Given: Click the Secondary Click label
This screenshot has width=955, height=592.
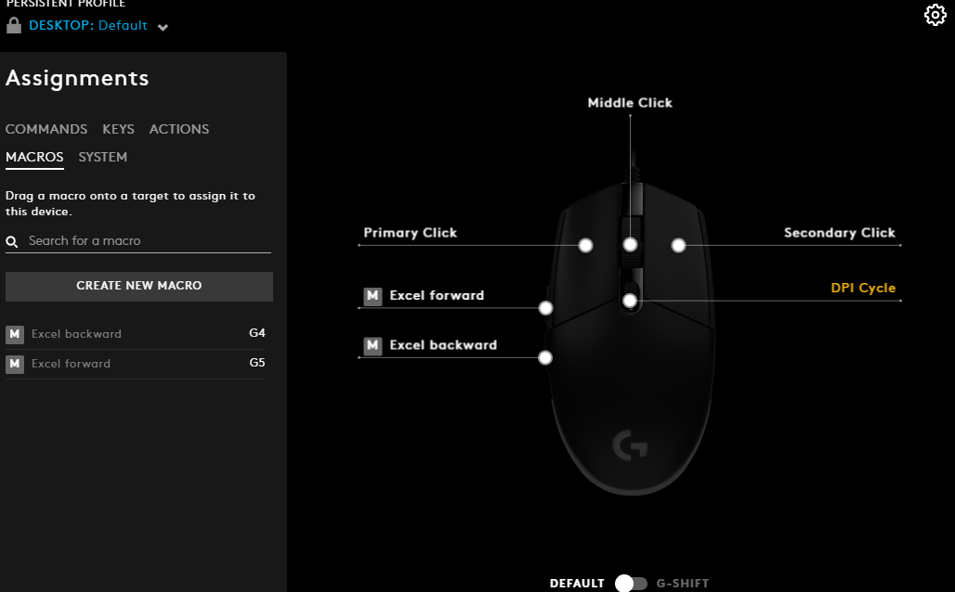Looking at the screenshot, I should (x=839, y=233).
